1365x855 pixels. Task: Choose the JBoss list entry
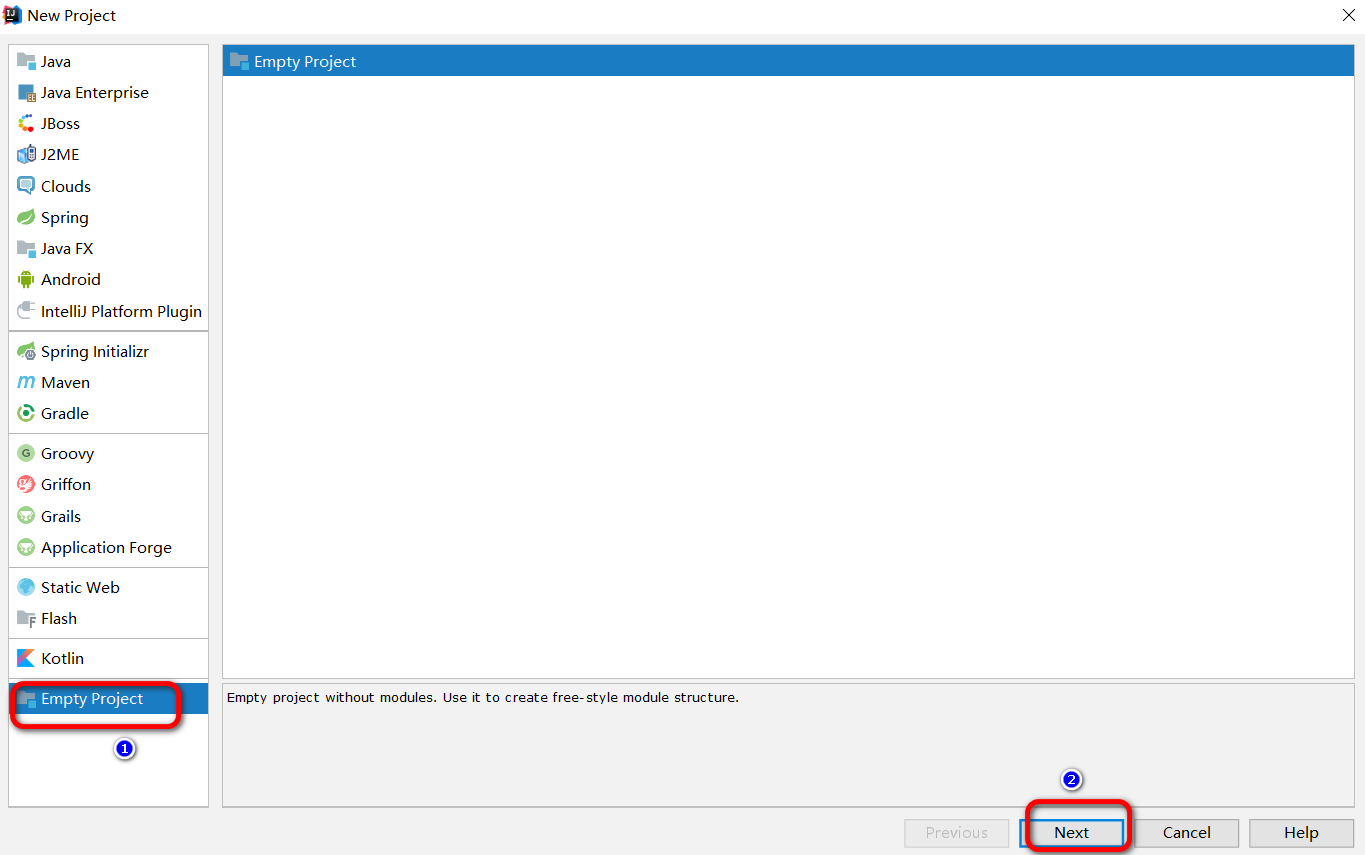point(108,123)
